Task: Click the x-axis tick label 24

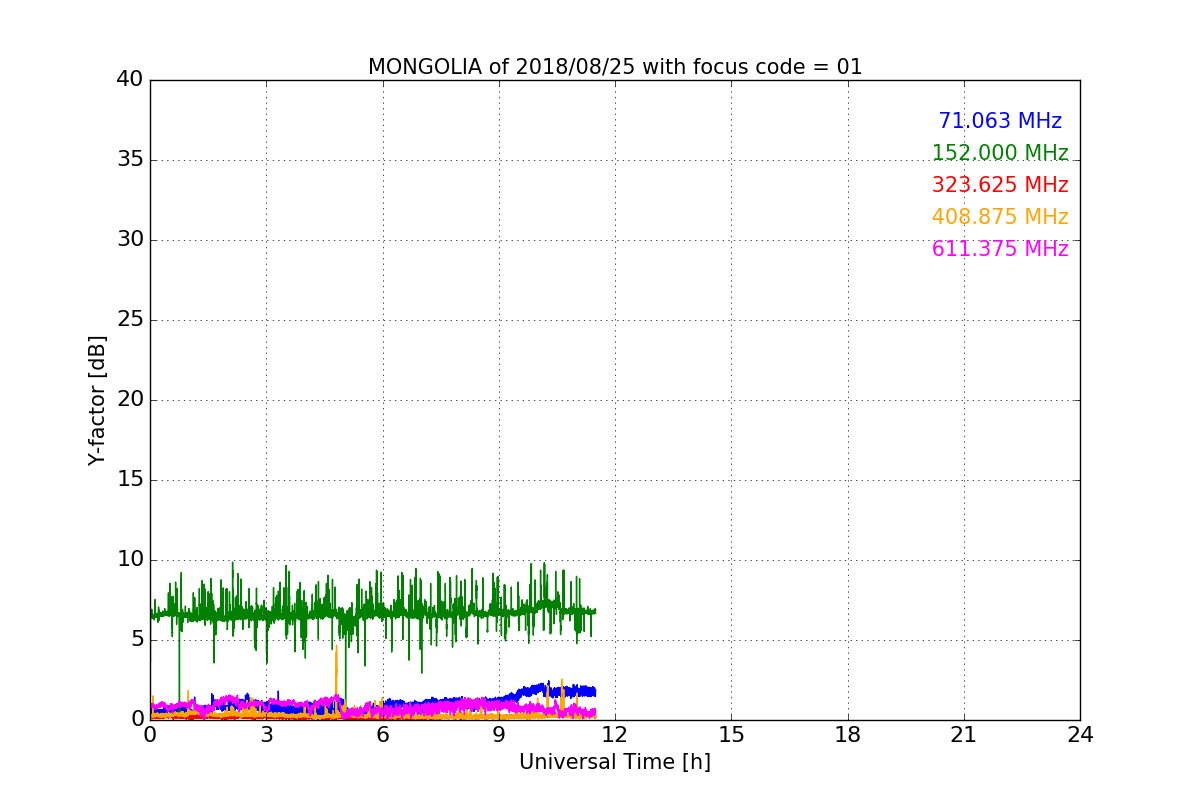Action: [1080, 735]
